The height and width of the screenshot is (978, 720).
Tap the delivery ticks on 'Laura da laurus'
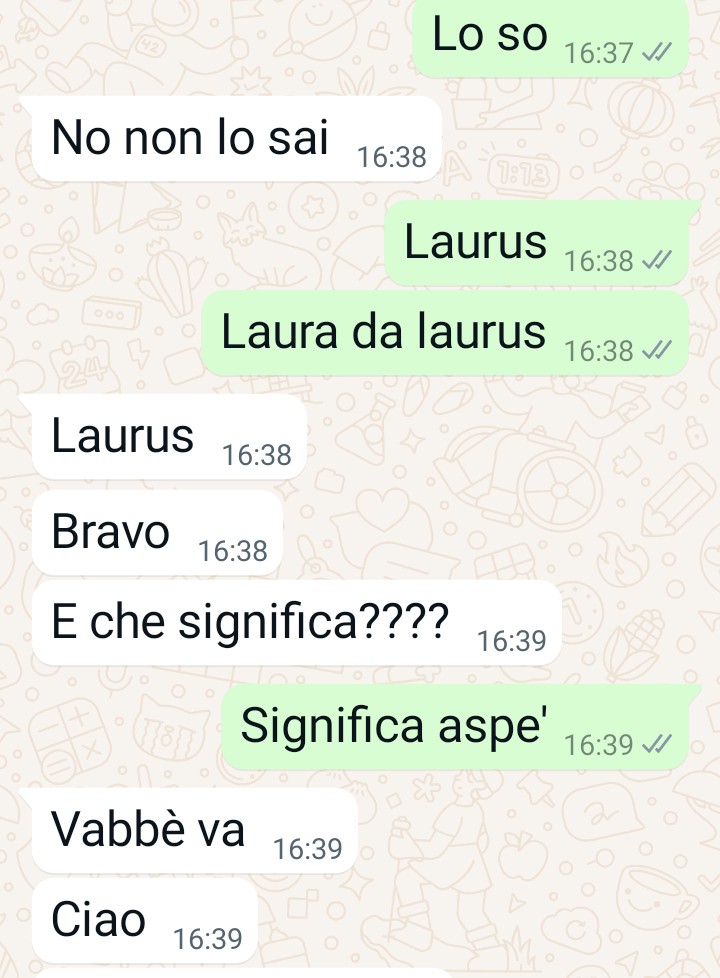657,351
